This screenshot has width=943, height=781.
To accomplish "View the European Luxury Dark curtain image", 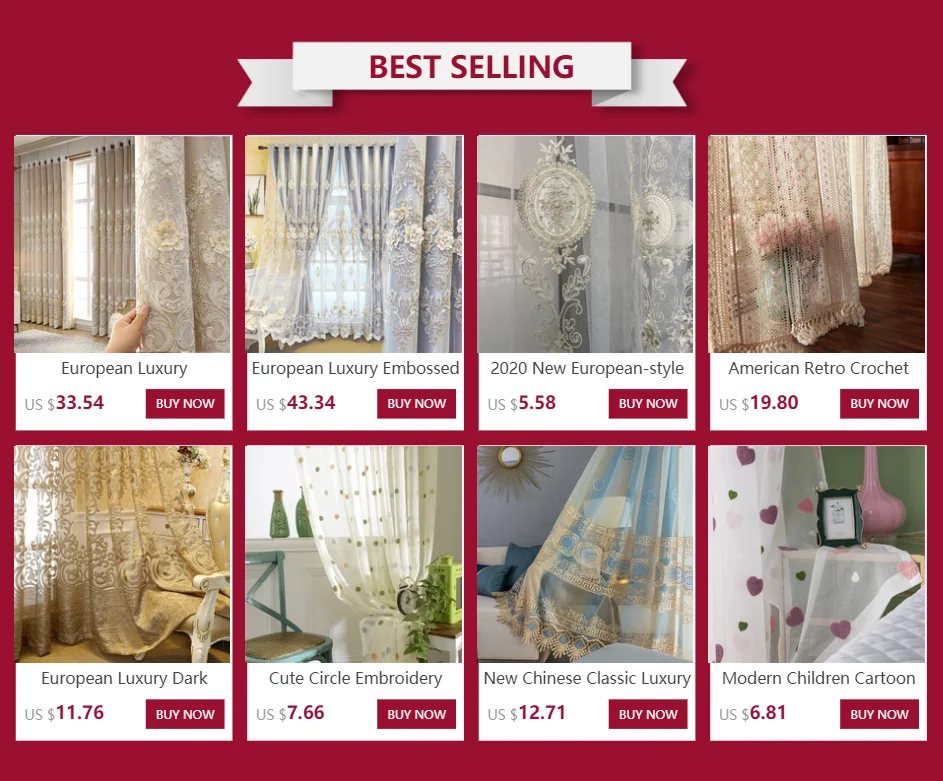I will [x=123, y=554].
